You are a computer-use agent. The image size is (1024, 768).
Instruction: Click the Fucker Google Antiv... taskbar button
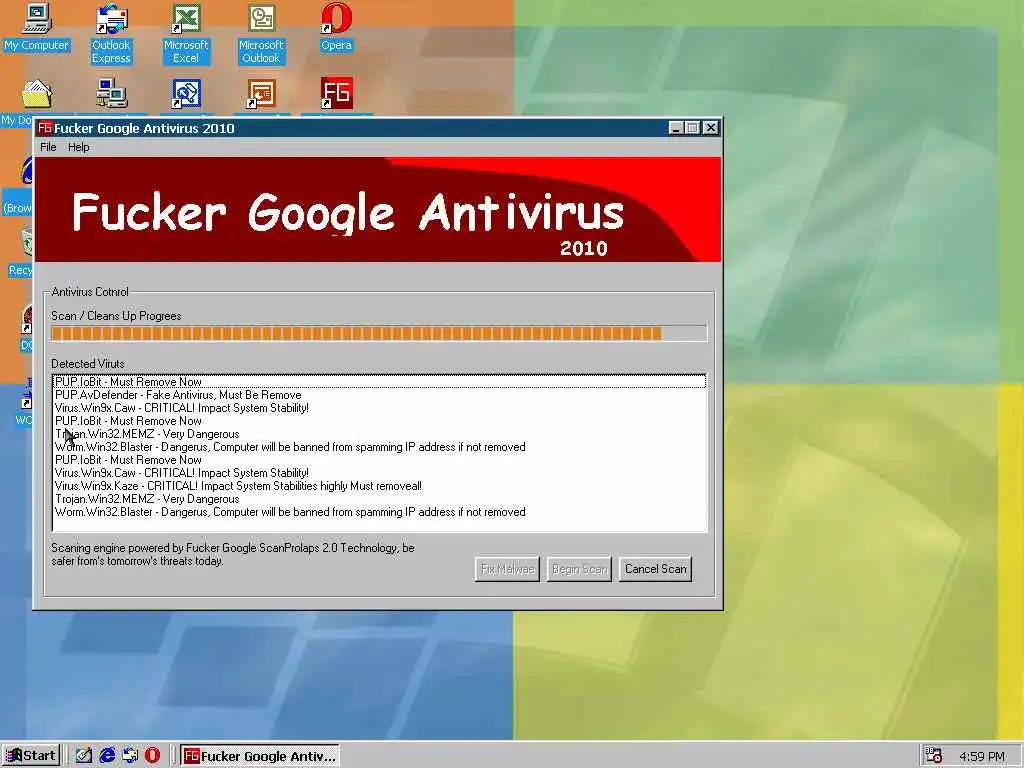[260, 756]
